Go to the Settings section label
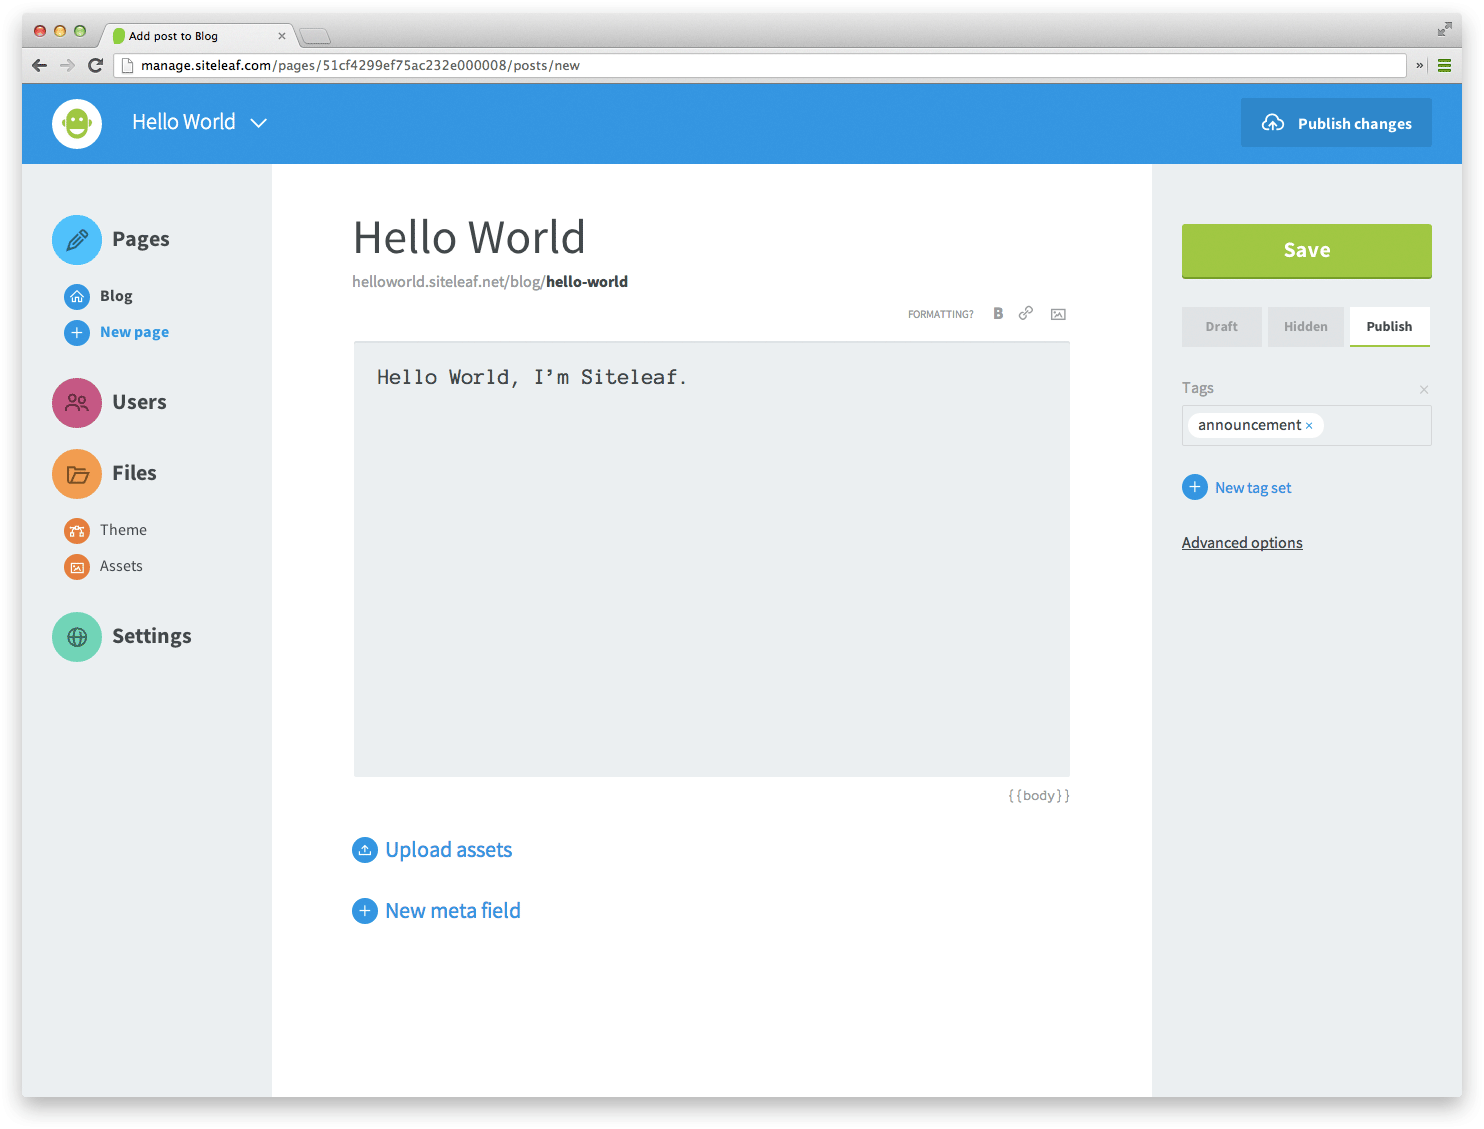1484x1129 pixels. [x=152, y=636]
